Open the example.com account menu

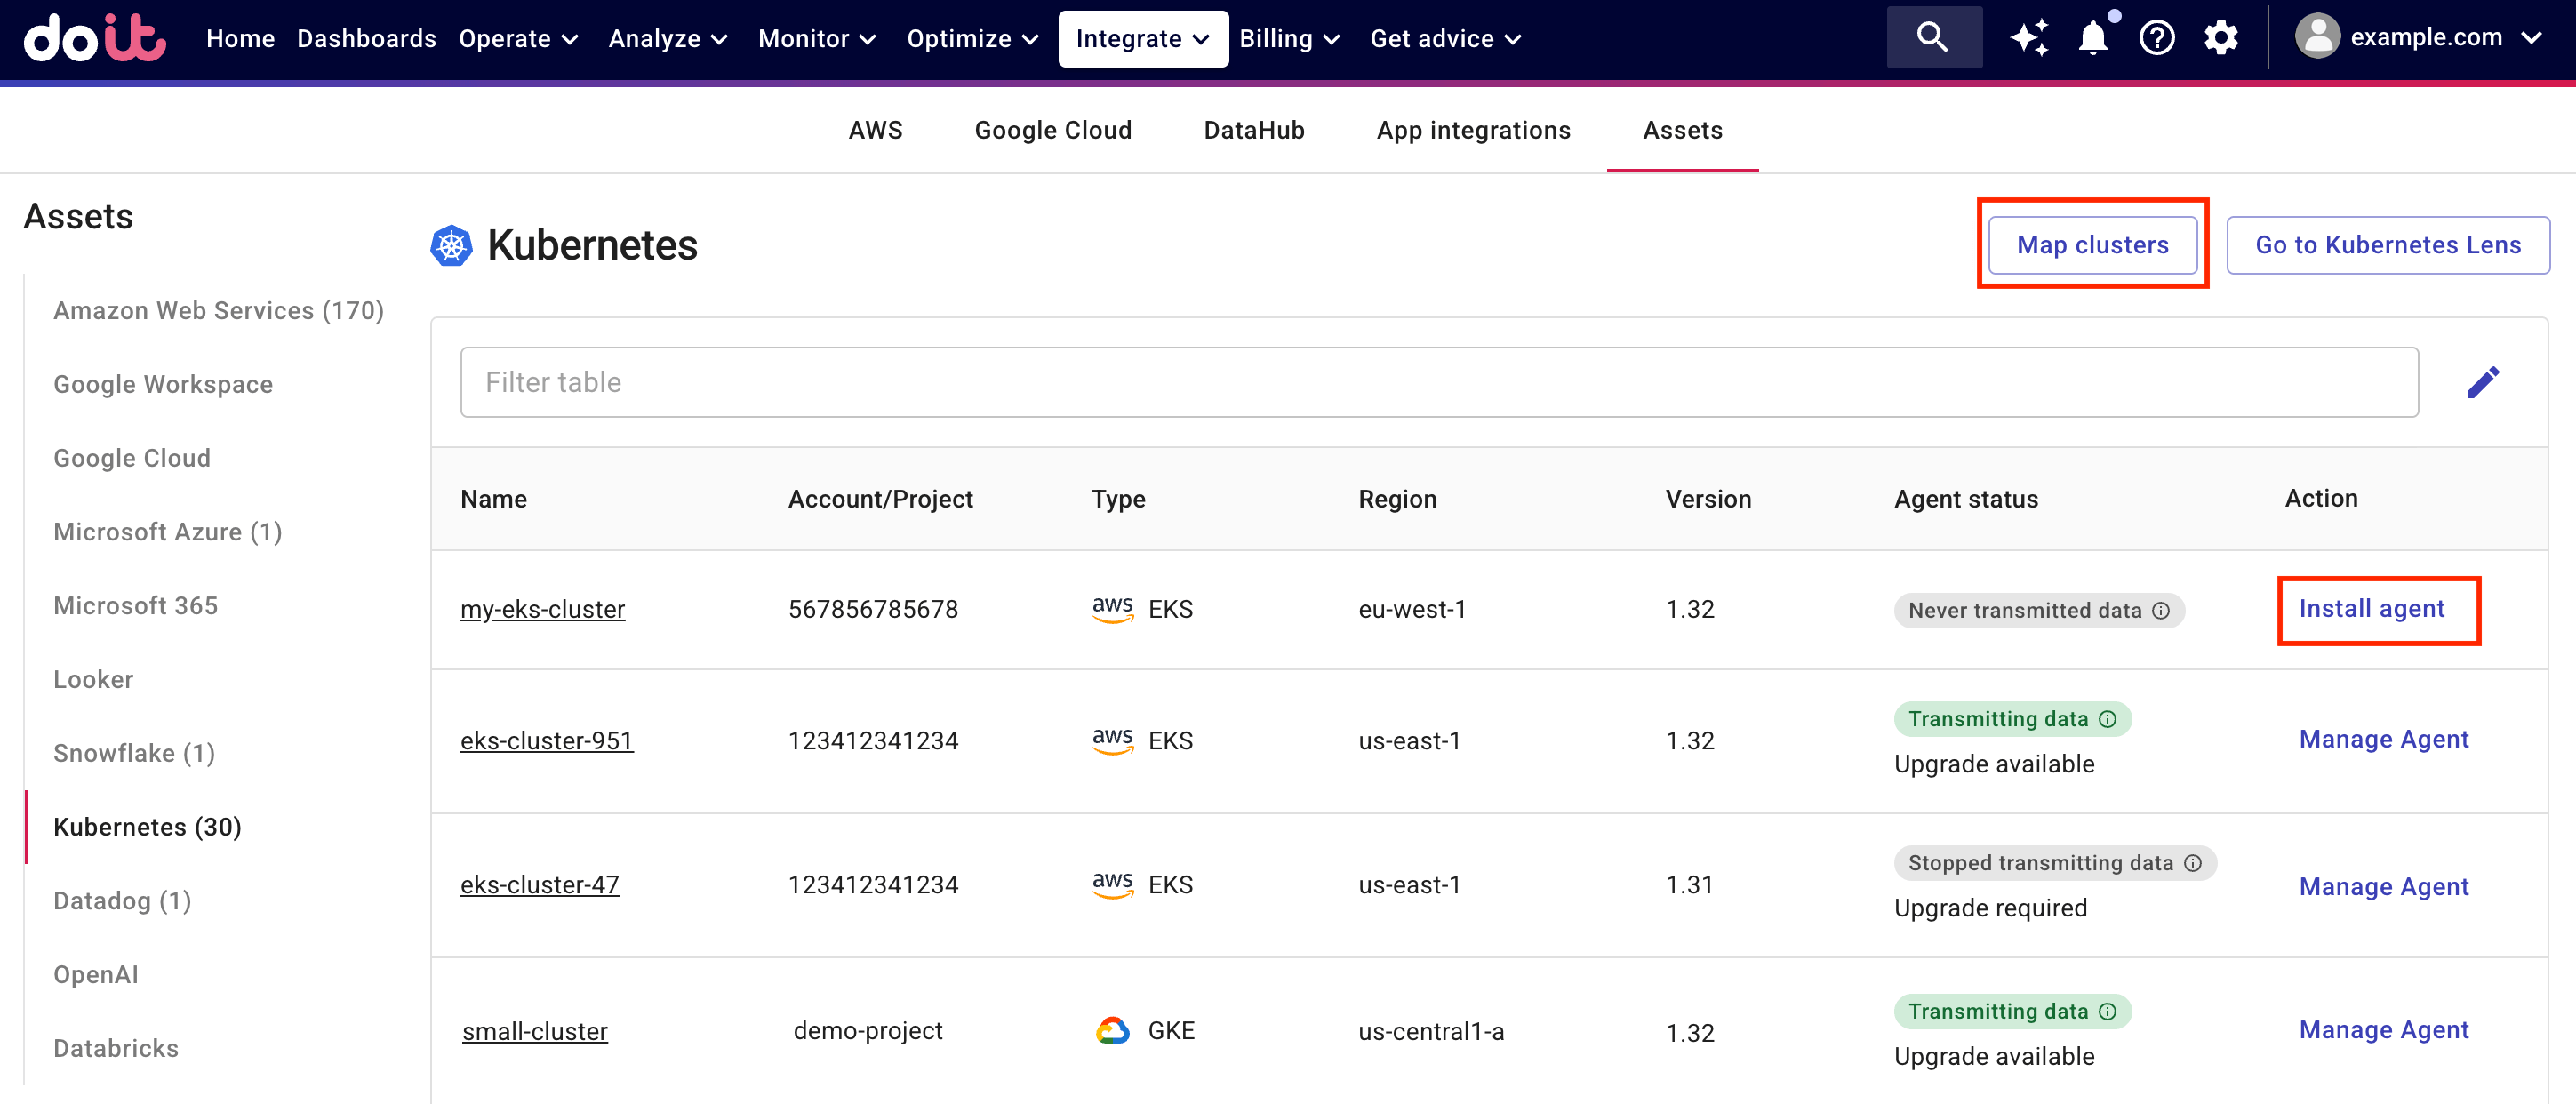2418,38
